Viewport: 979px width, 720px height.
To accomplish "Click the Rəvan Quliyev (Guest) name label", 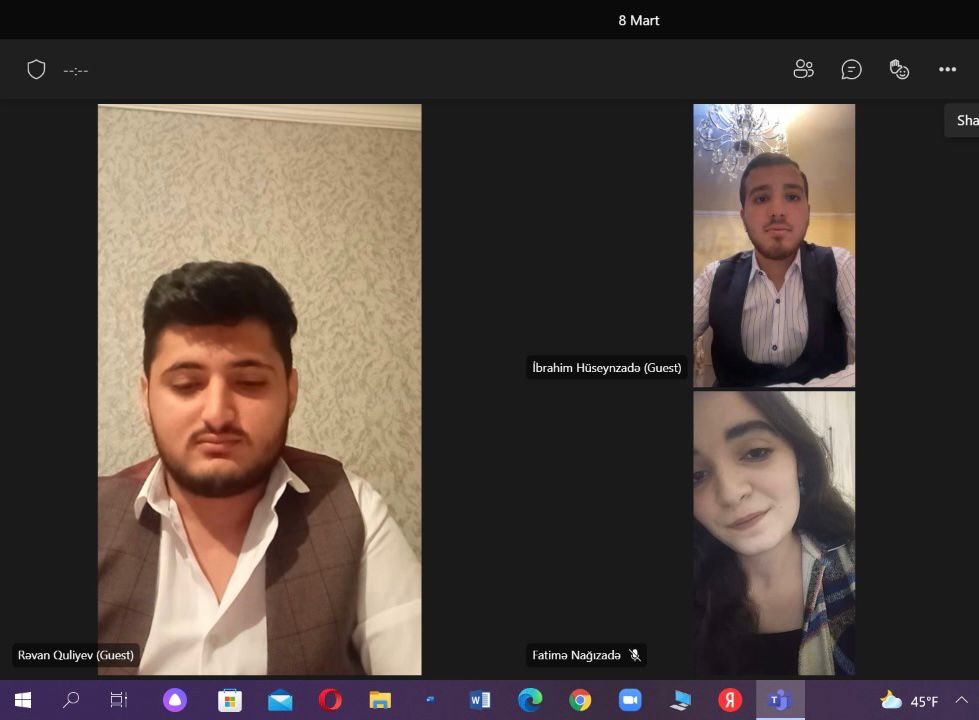I will (x=76, y=655).
